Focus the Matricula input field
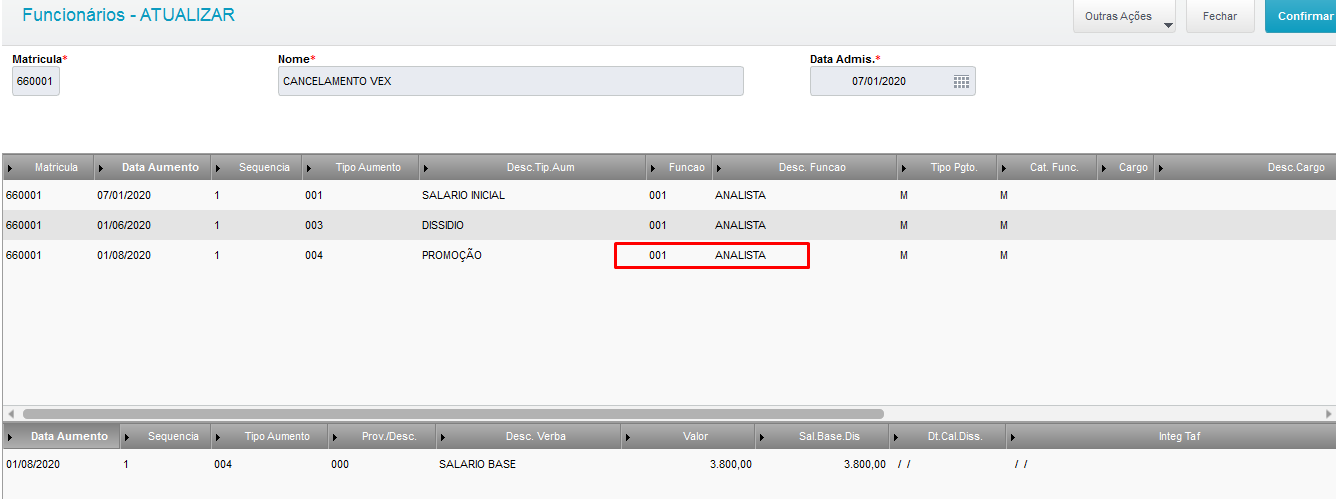 pyautogui.click(x=36, y=81)
